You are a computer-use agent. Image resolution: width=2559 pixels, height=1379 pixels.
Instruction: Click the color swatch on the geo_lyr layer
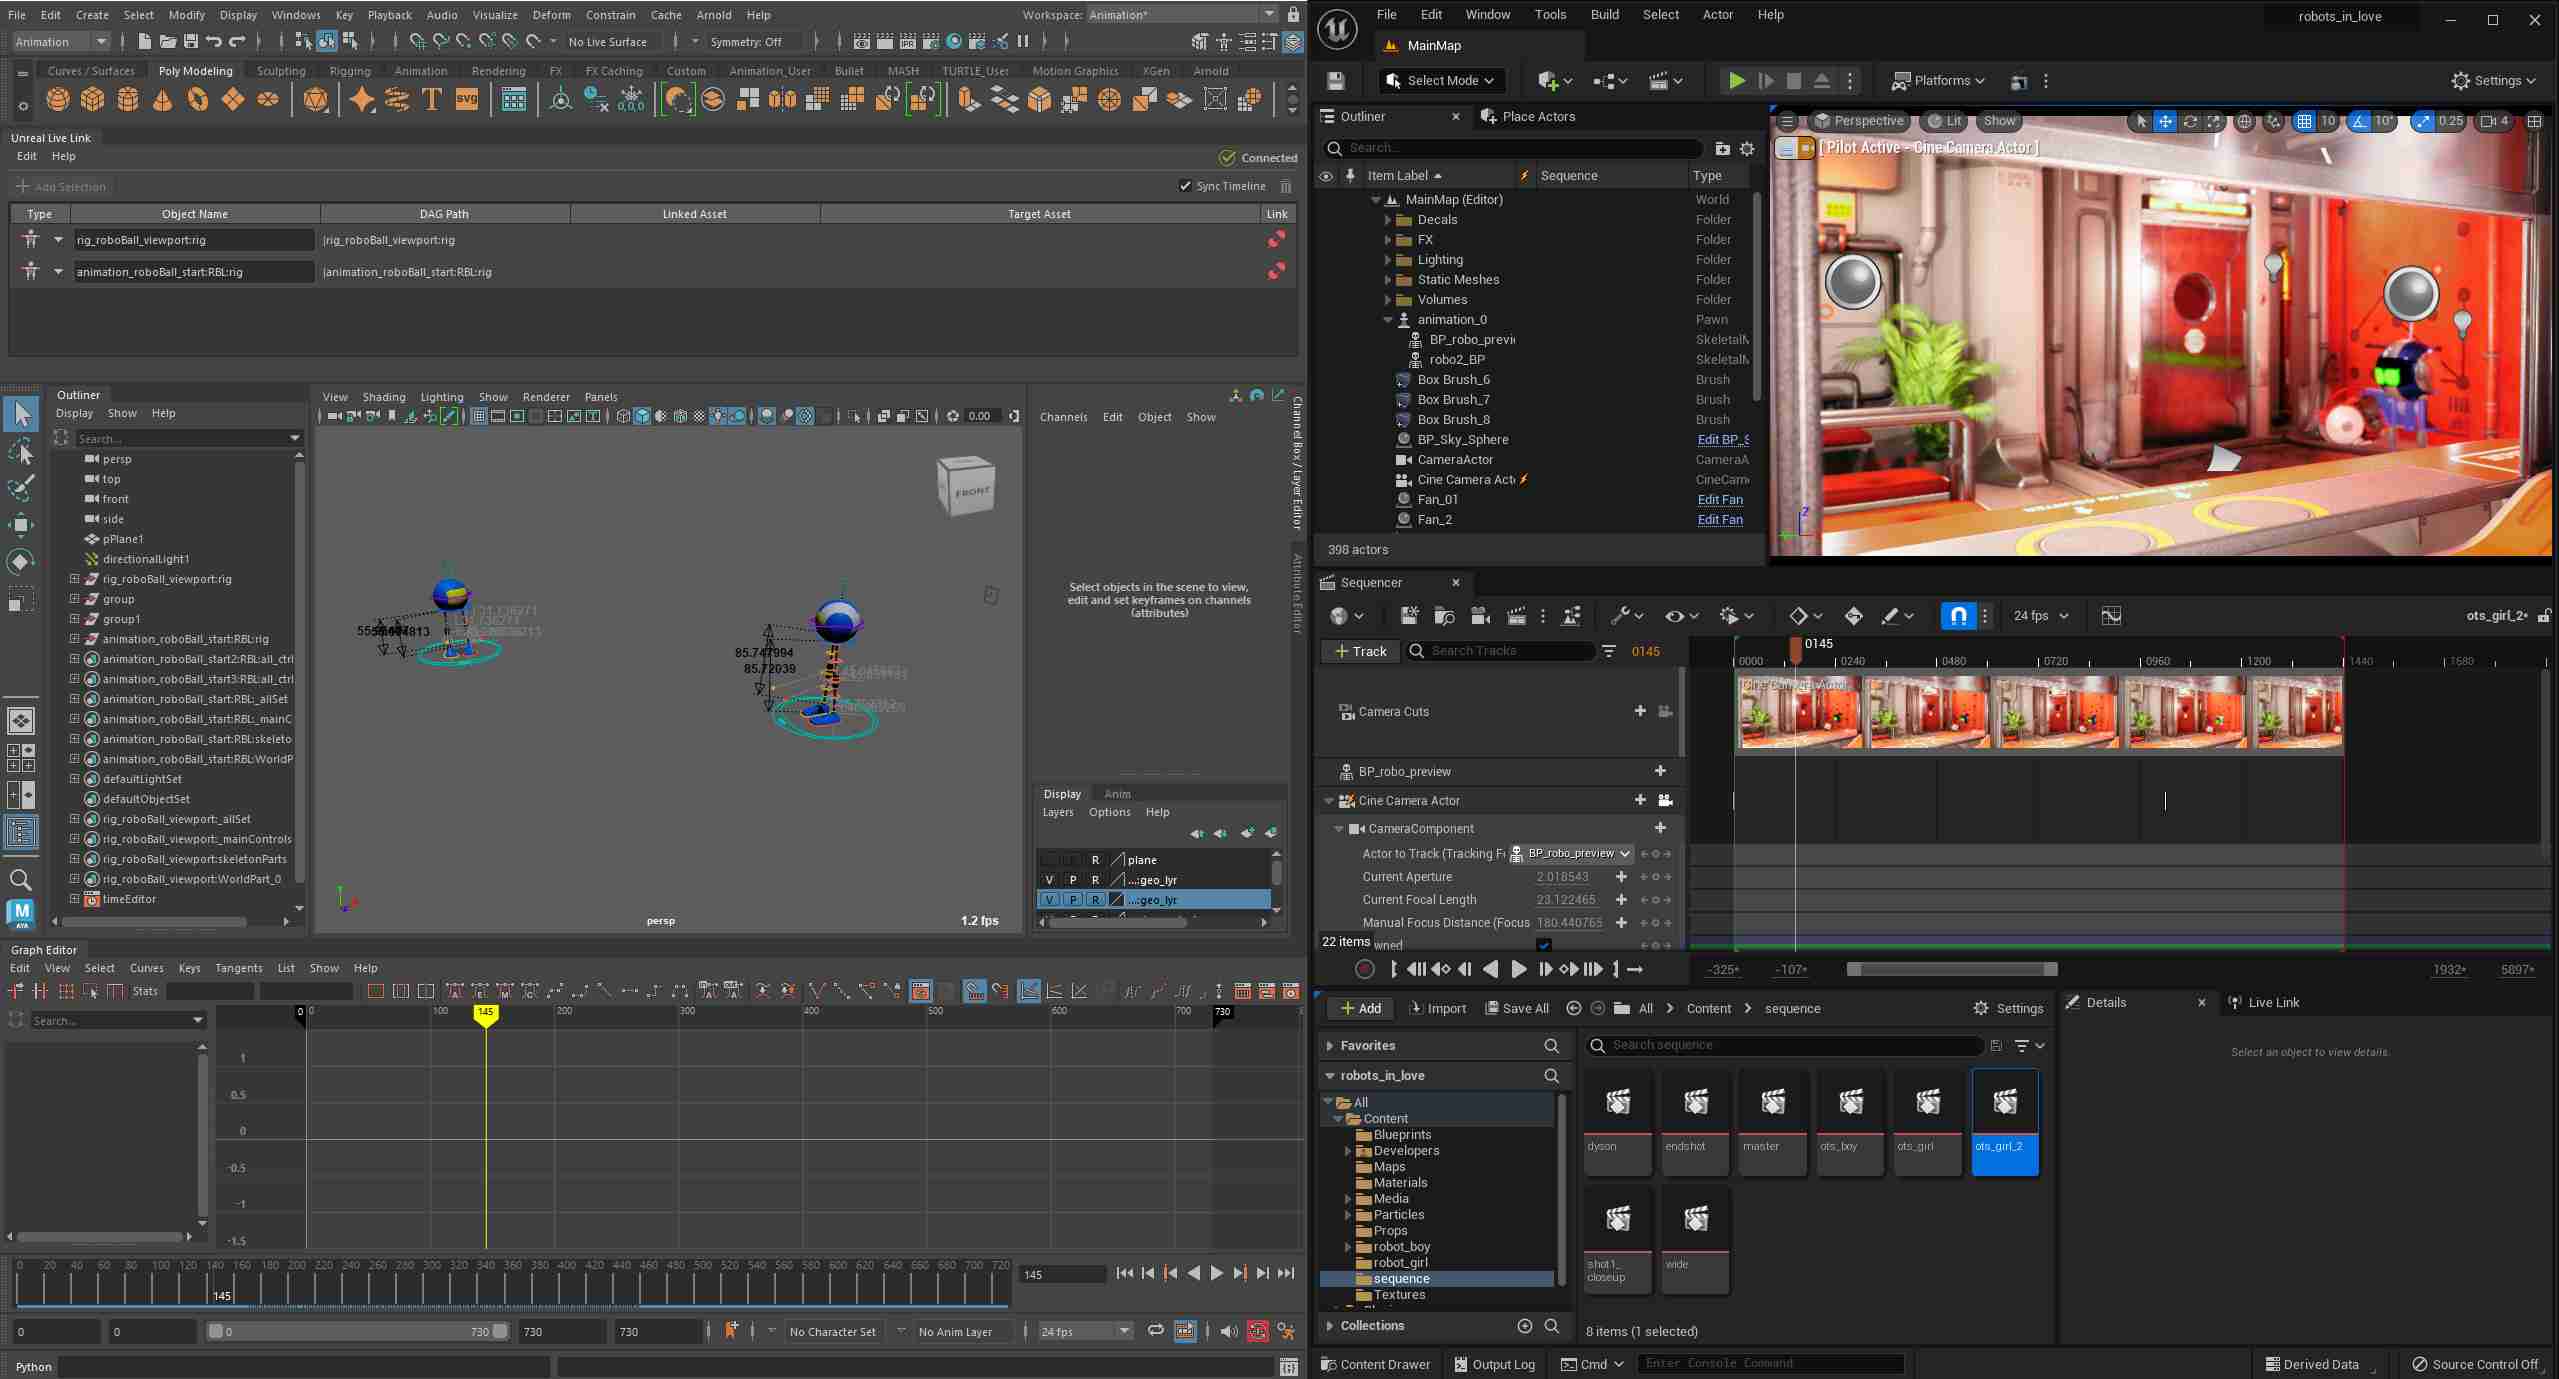[1117, 899]
